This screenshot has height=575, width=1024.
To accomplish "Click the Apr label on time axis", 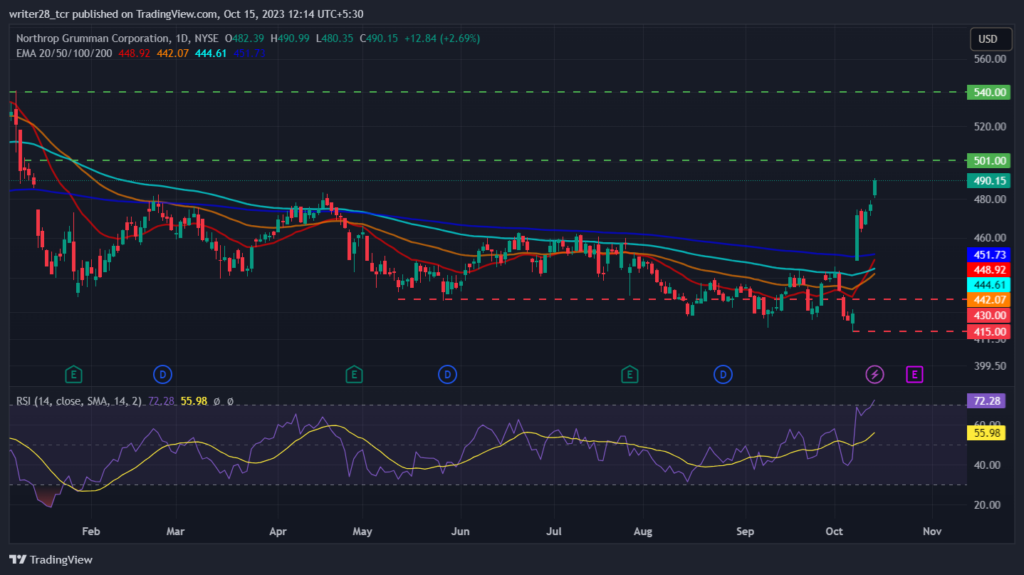I will click(x=278, y=531).
